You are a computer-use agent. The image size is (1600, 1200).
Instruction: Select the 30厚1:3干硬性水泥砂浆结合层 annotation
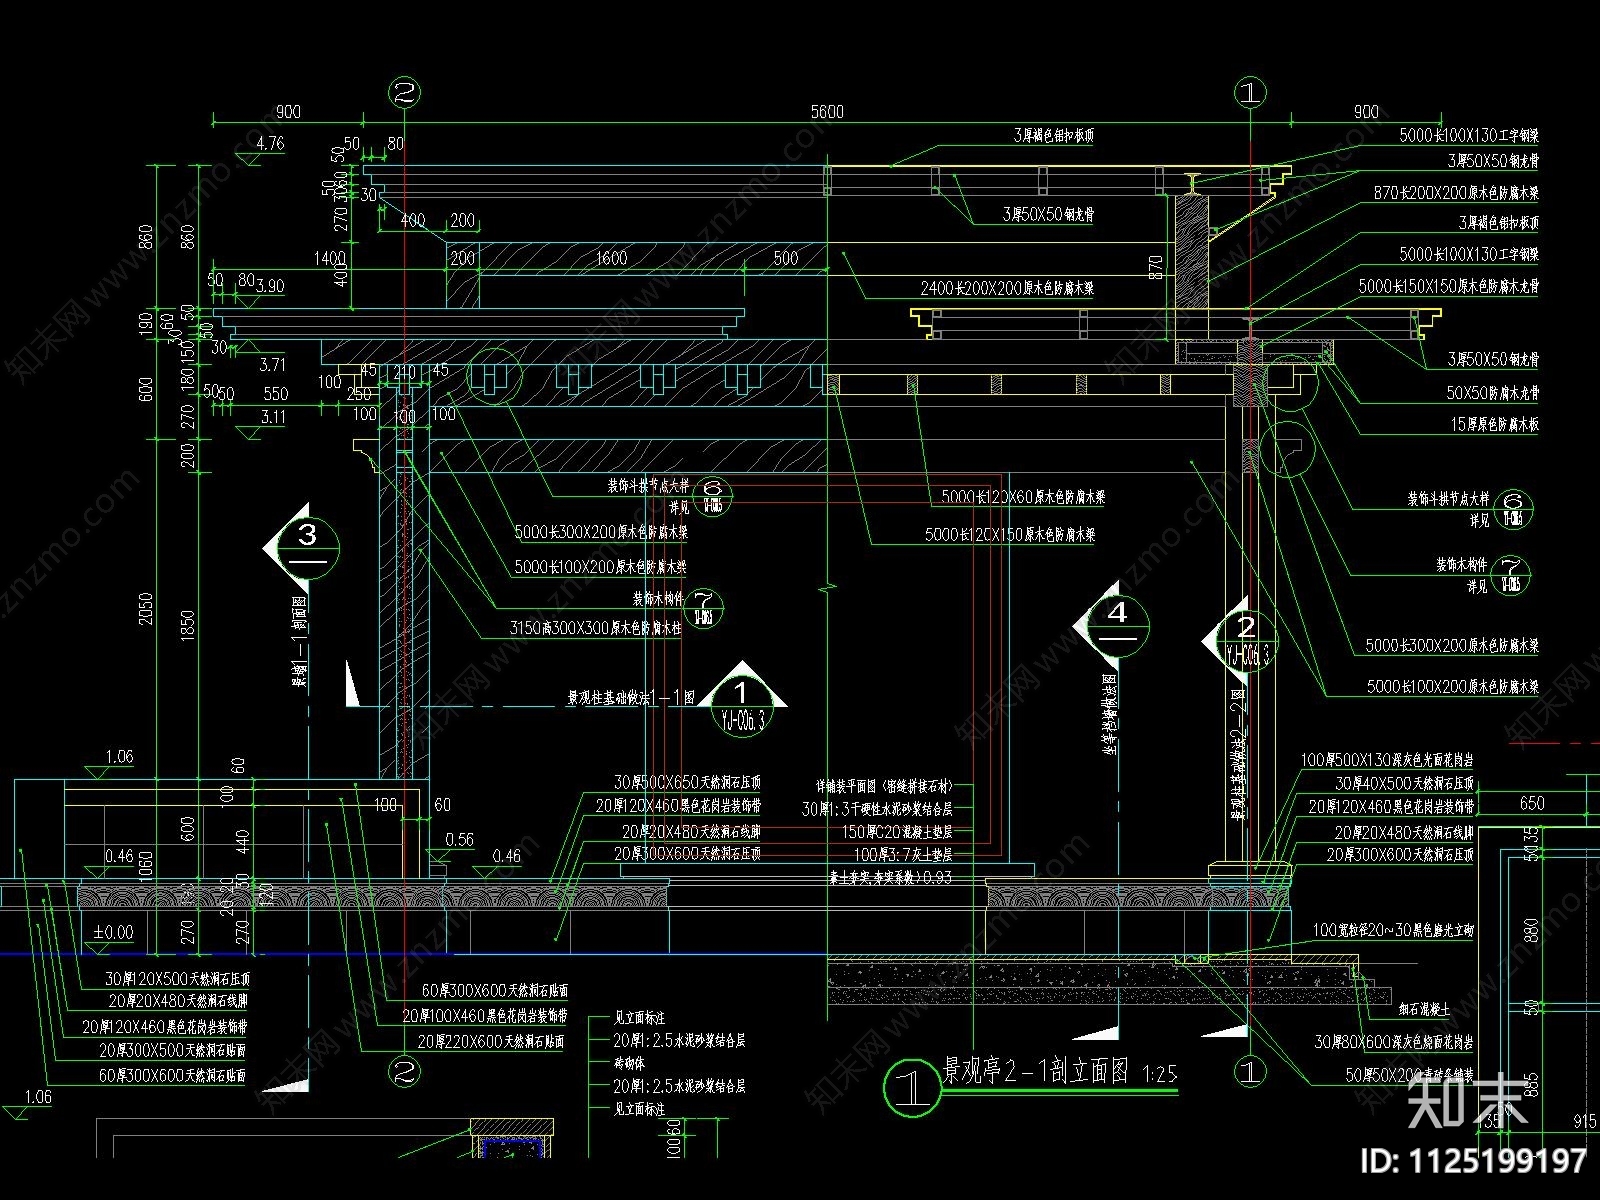coord(877,808)
